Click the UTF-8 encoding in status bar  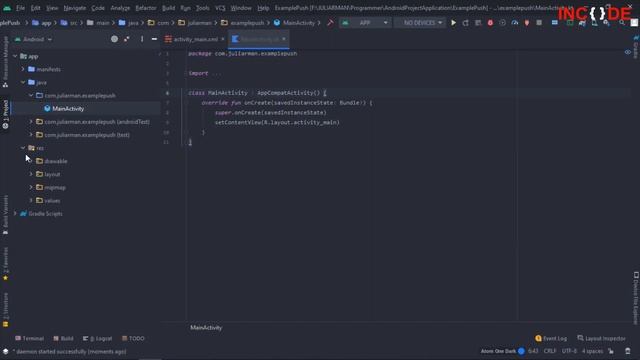(569, 351)
